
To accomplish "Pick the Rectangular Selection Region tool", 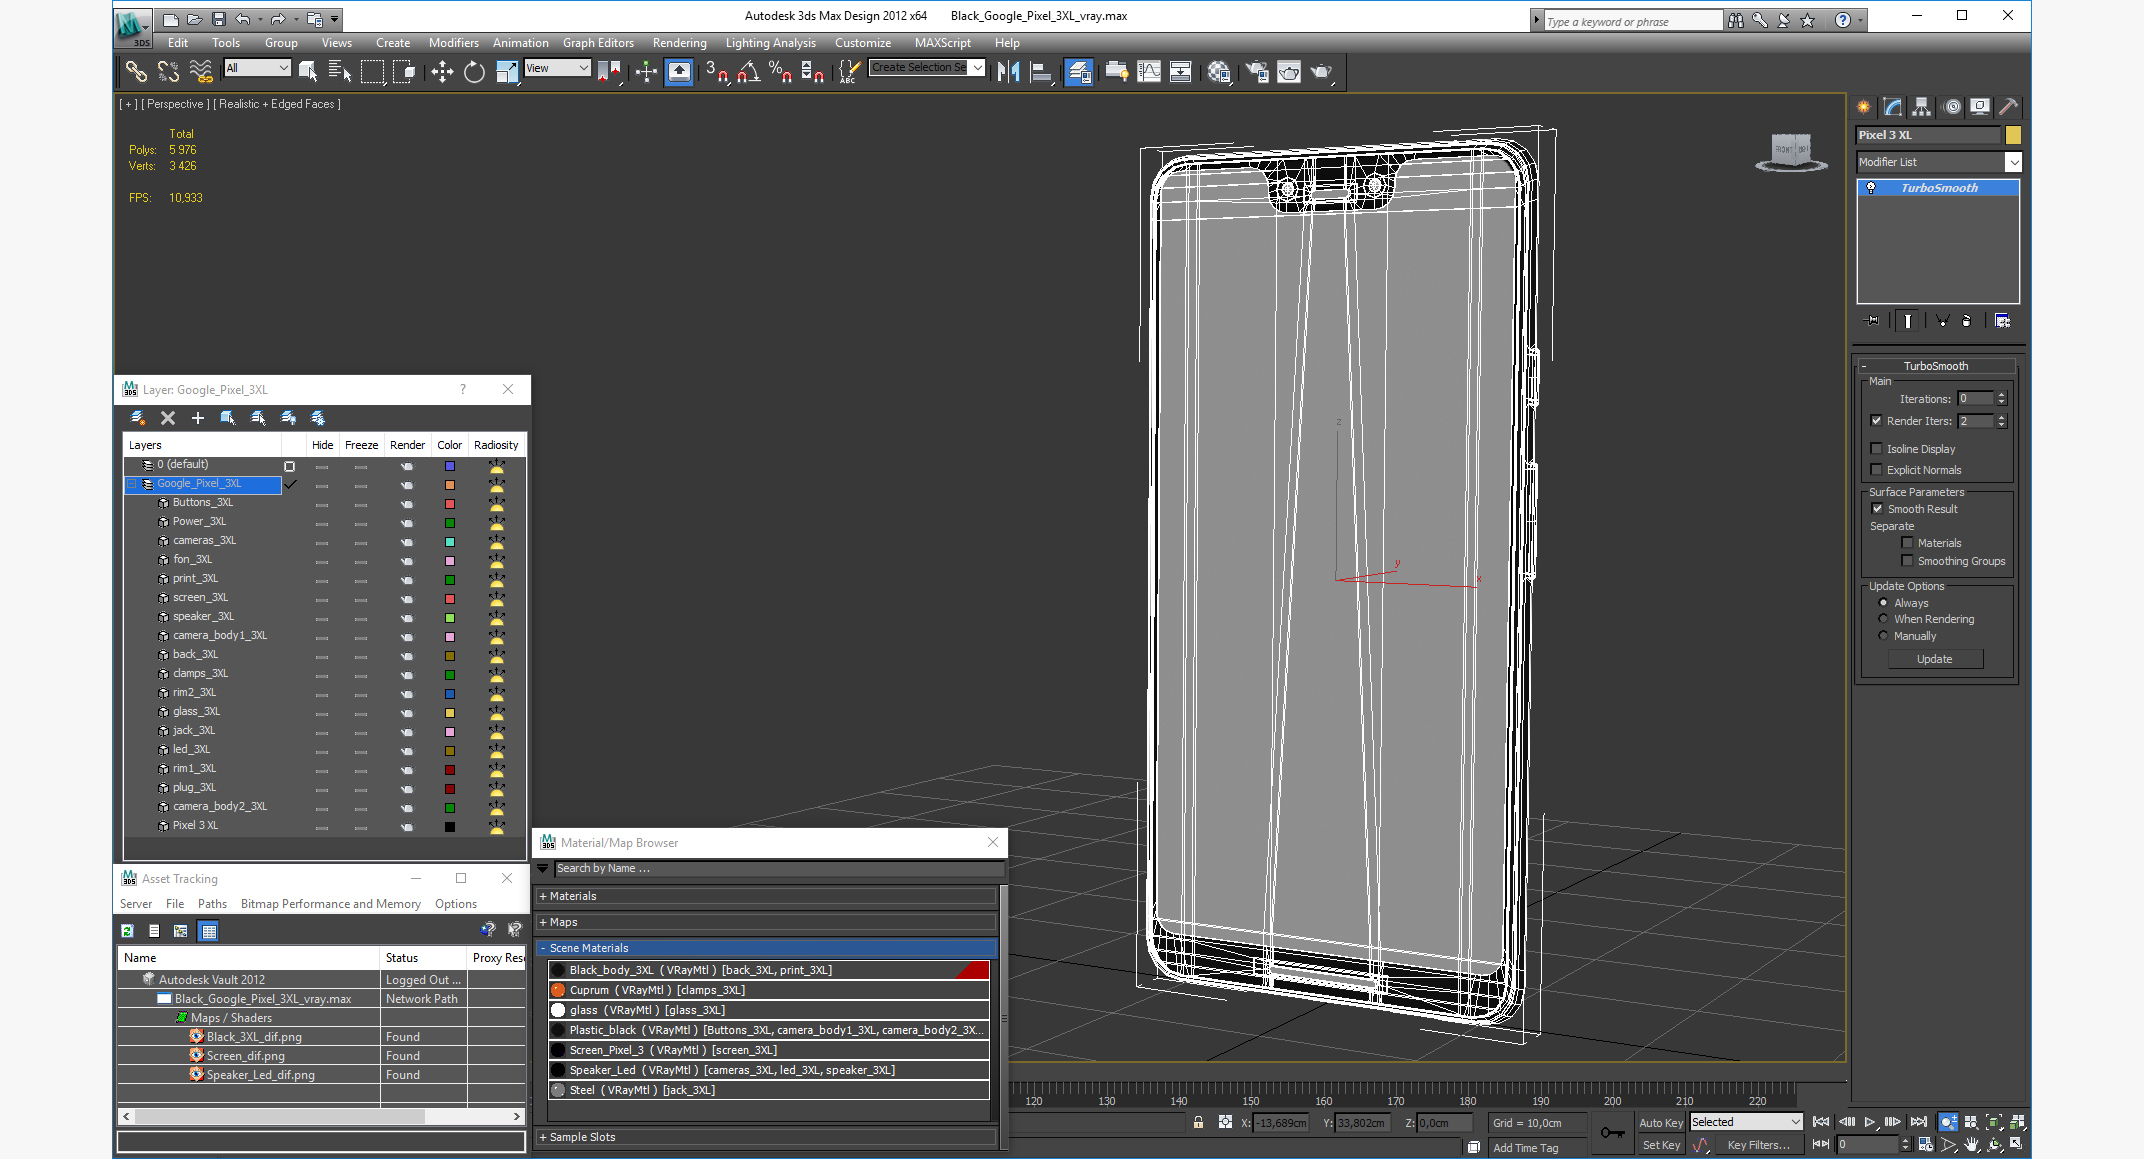I will (x=372, y=71).
